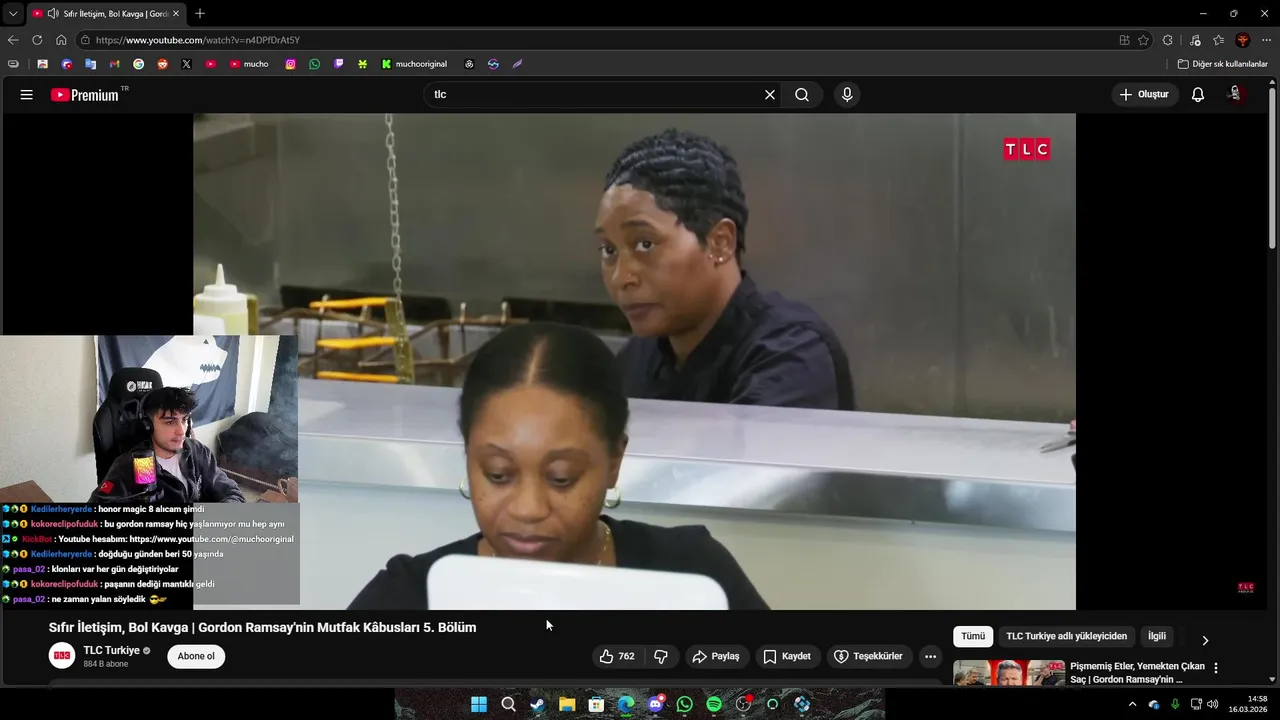The height and width of the screenshot is (720, 1280).
Task: Open the Instagram bookmark
Action: click(x=291, y=64)
